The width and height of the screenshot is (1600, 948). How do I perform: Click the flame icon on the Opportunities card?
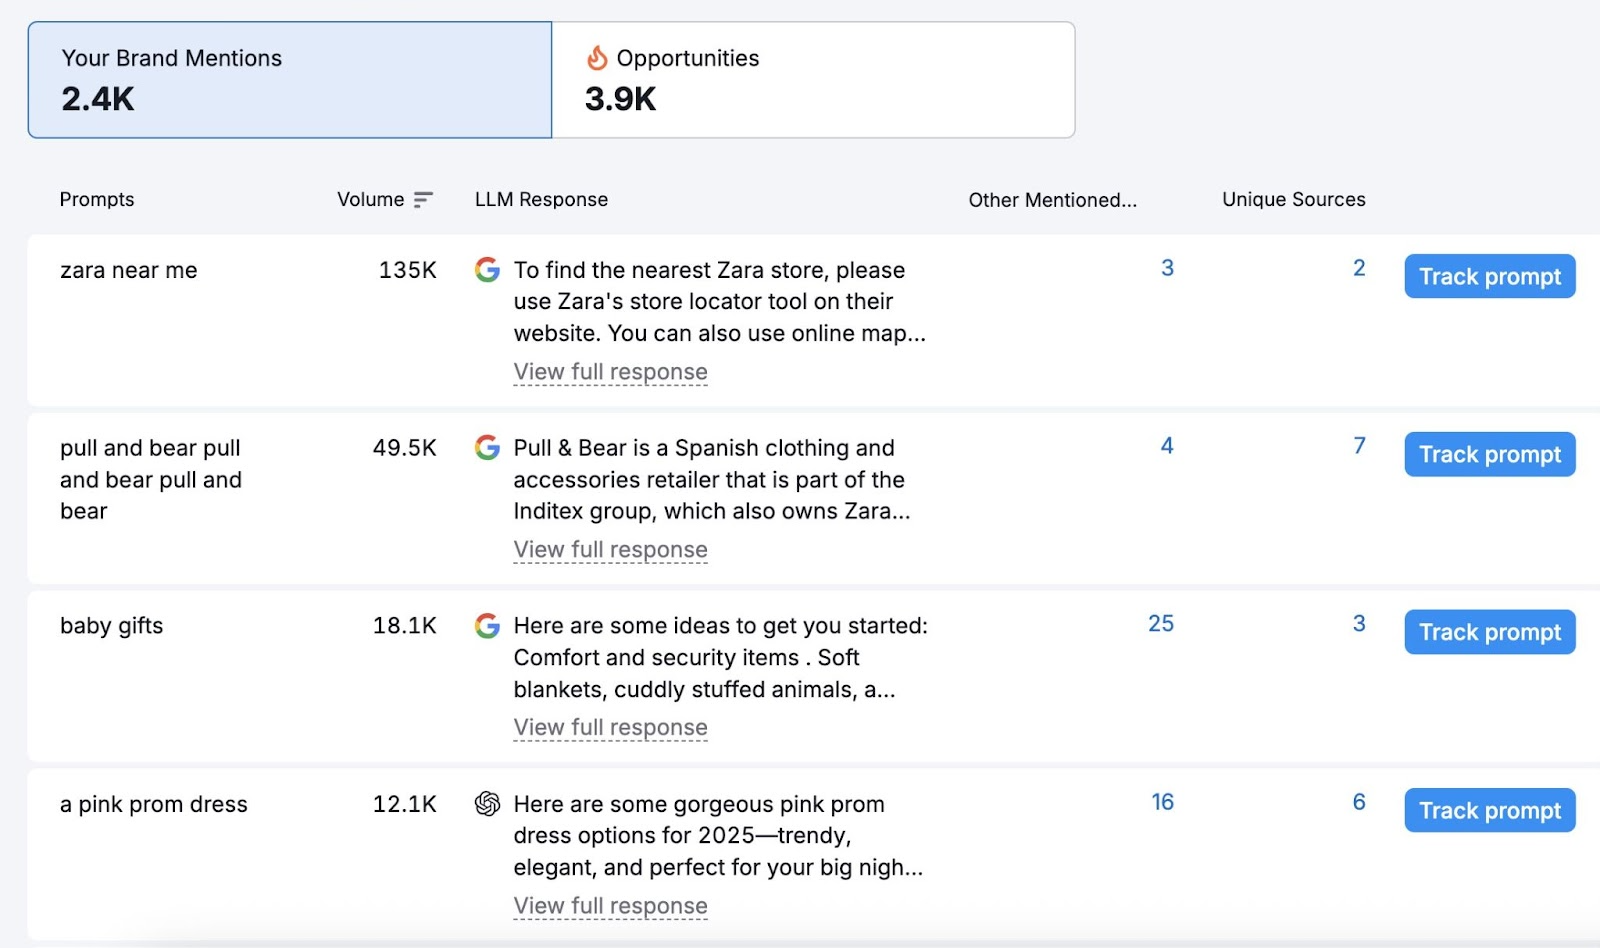598,58
